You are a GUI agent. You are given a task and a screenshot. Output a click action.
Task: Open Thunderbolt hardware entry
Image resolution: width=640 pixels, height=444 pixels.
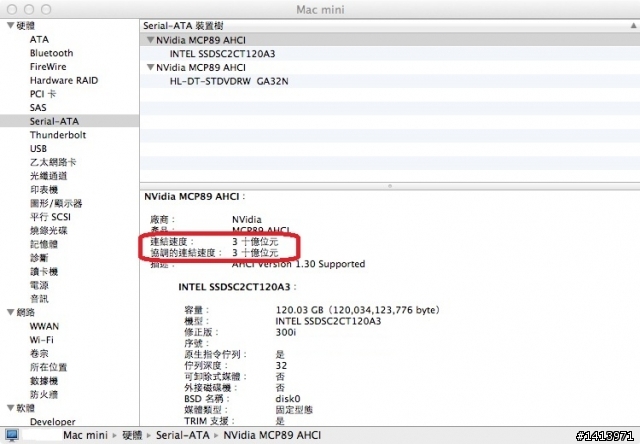click(x=58, y=135)
